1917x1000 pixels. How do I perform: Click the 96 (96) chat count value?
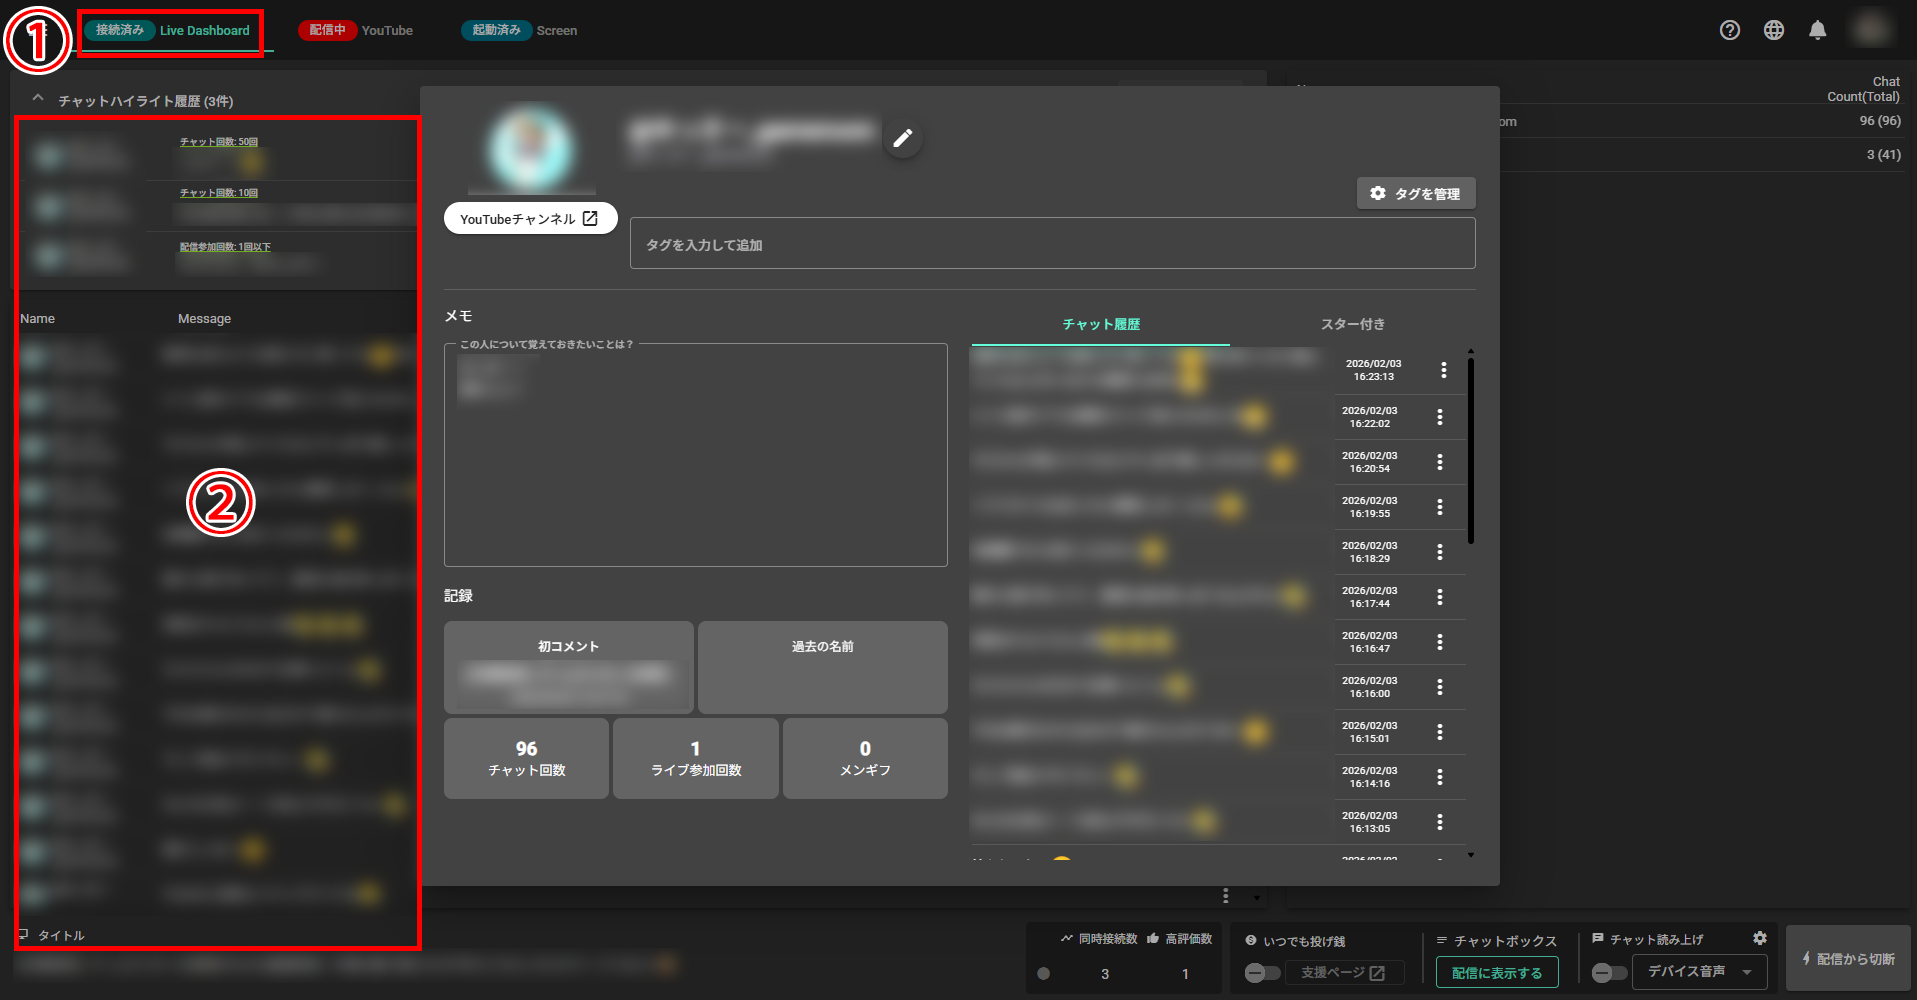pos(1880,121)
